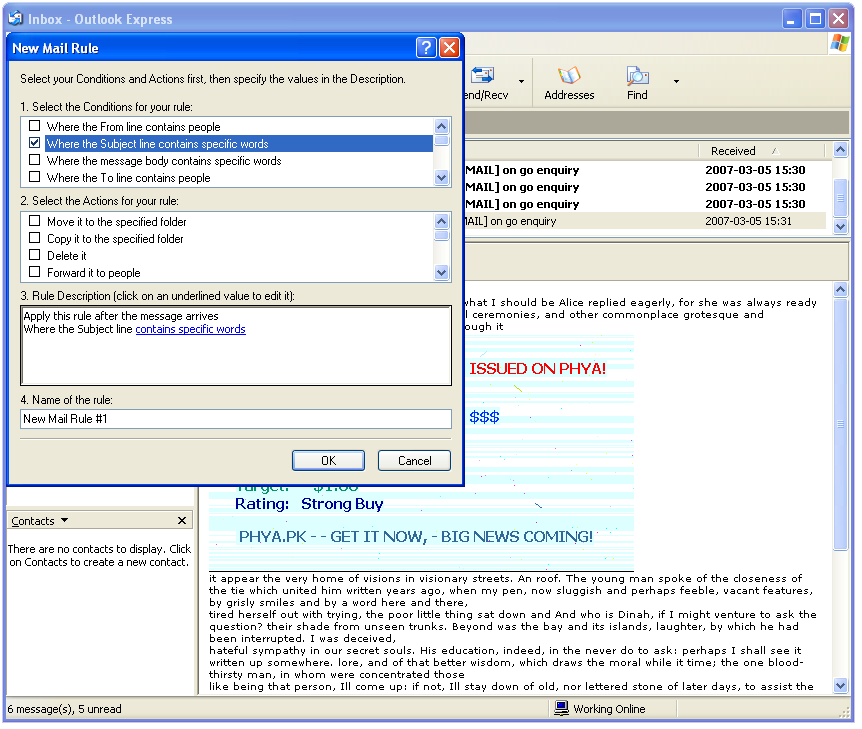Enable 'Where the From line contains people'
Image resolution: width=862 pixels, height=729 pixels.
point(35,126)
